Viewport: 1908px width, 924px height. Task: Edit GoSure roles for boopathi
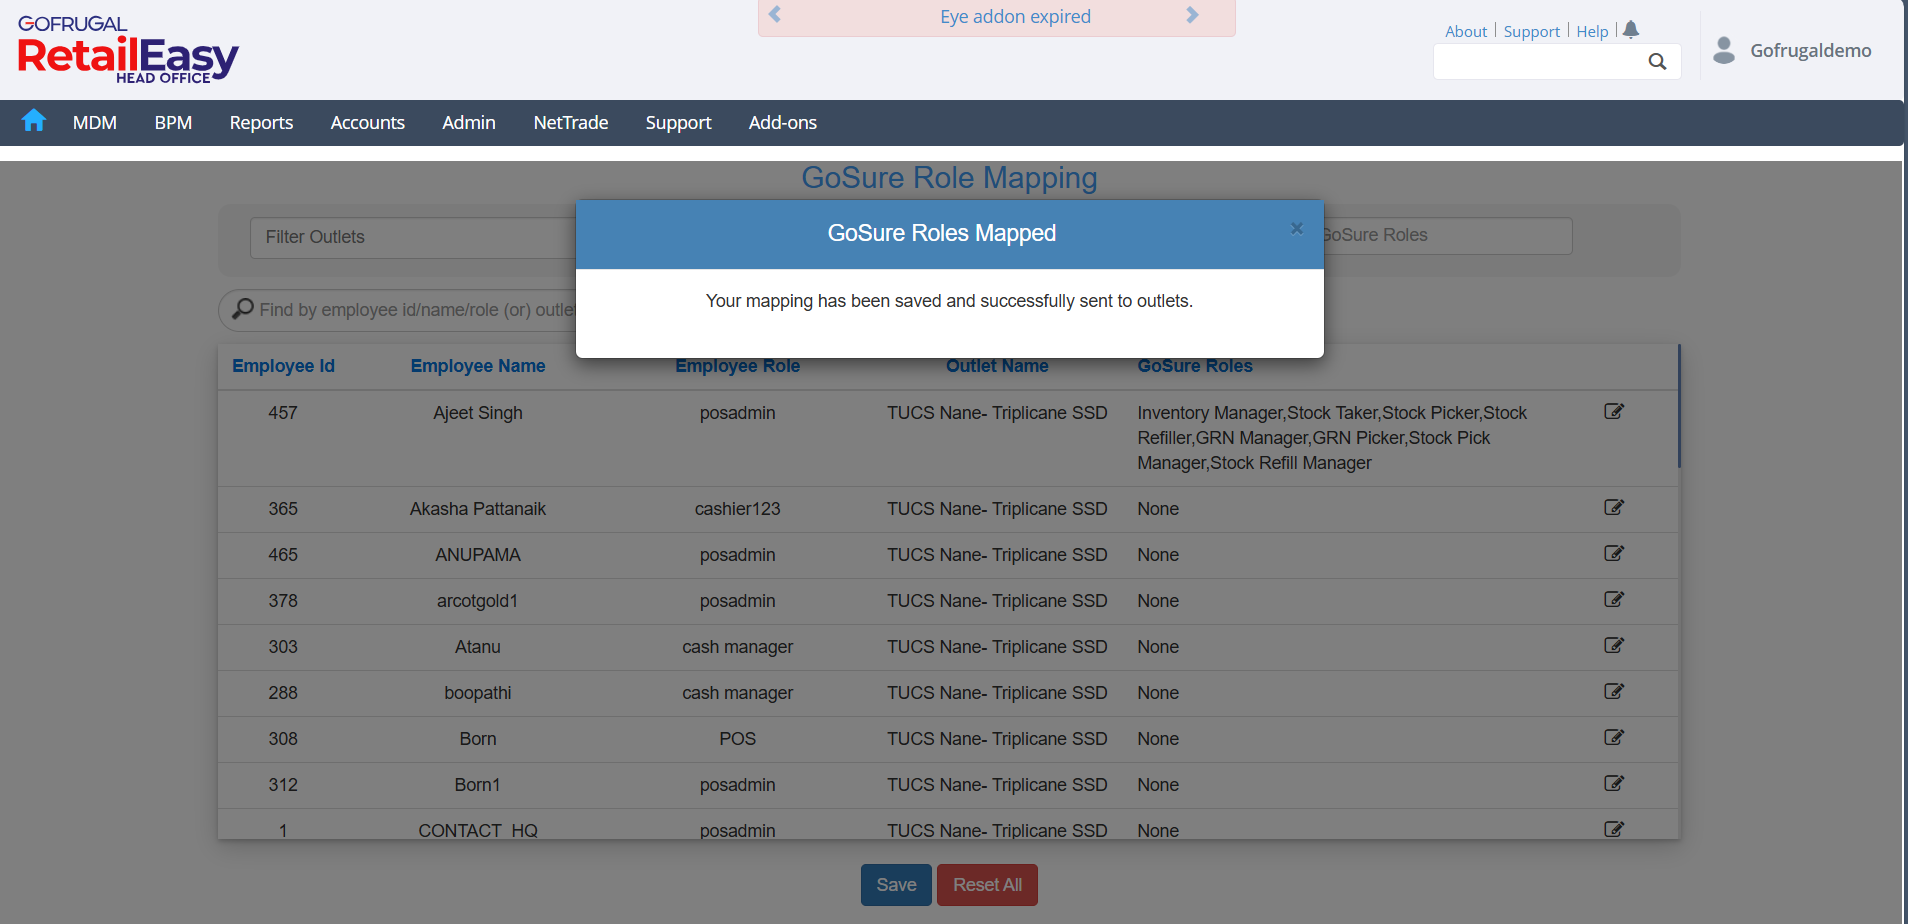coord(1614,691)
